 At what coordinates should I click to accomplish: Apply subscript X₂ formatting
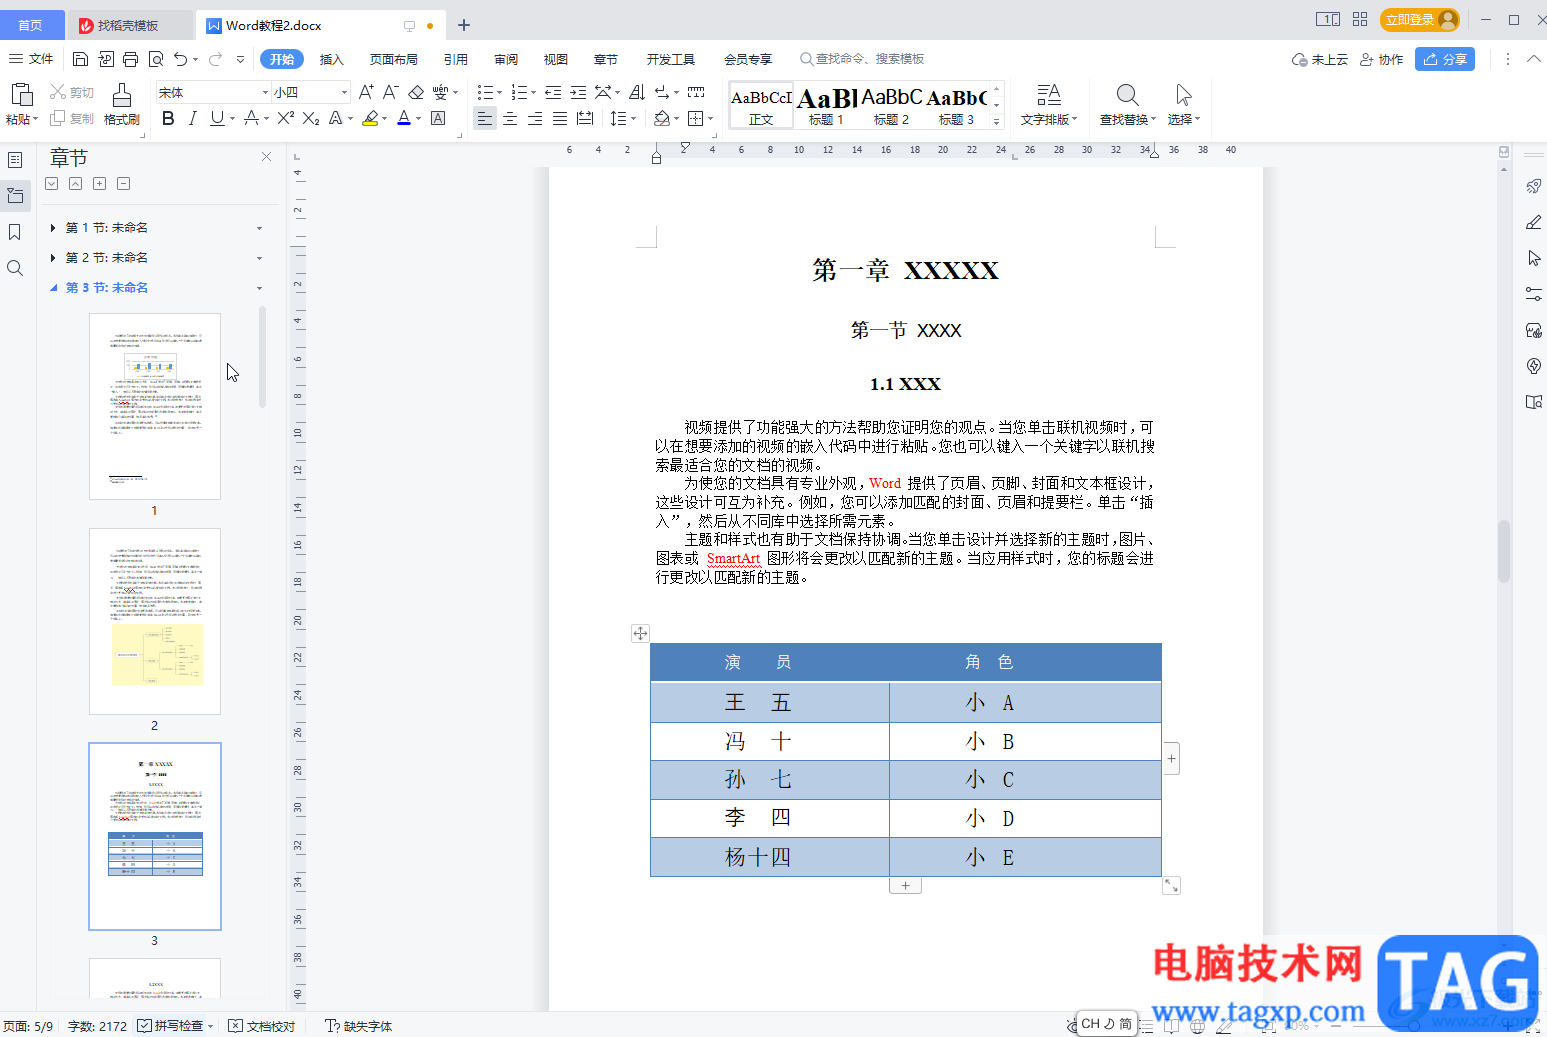pyautogui.click(x=311, y=118)
